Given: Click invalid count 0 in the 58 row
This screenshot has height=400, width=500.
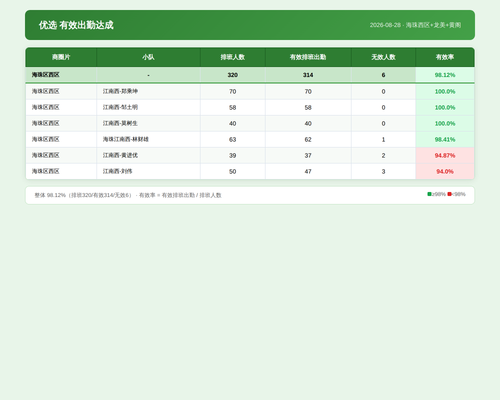Looking at the screenshot, I should [383, 107].
